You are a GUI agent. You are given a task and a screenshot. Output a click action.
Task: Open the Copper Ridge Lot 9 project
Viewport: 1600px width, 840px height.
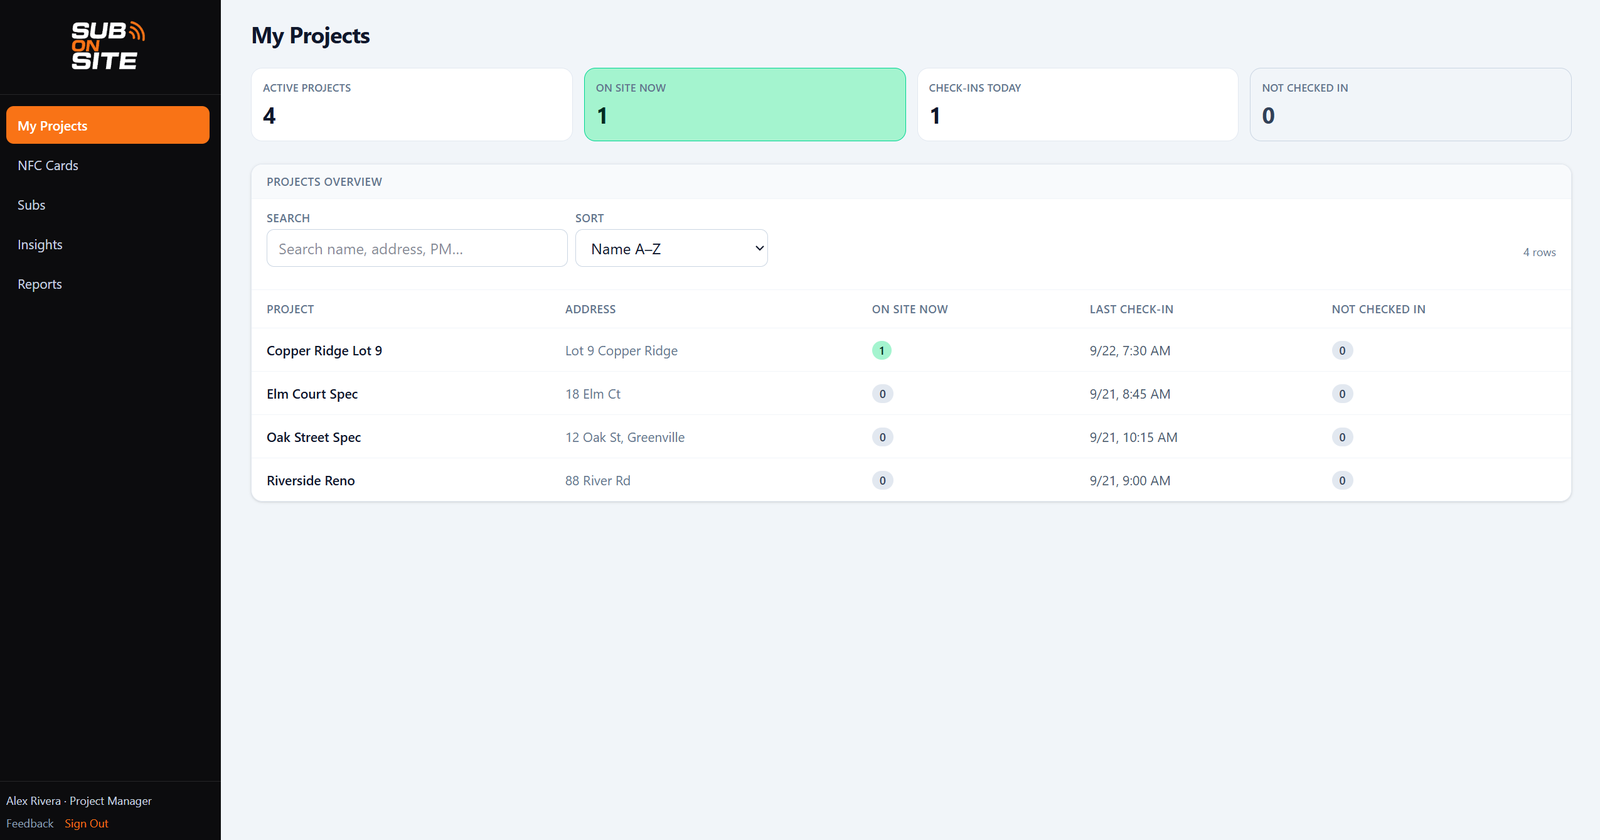click(x=324, y=351)
